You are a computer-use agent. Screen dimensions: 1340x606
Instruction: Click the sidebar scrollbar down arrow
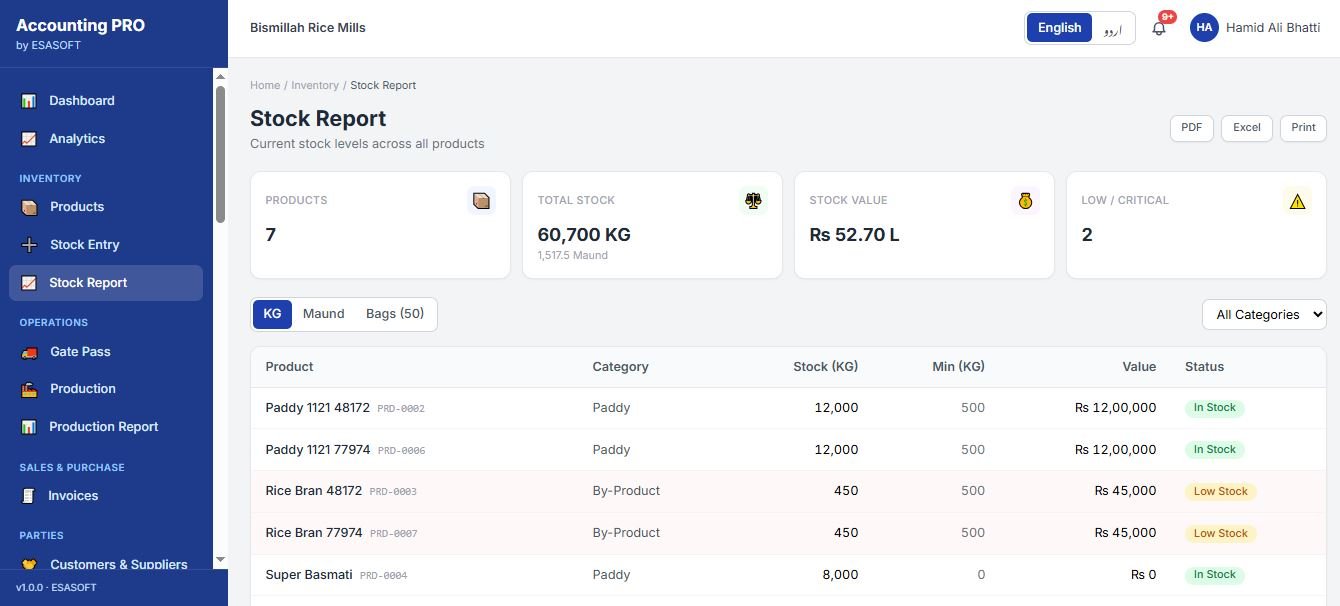220,560
